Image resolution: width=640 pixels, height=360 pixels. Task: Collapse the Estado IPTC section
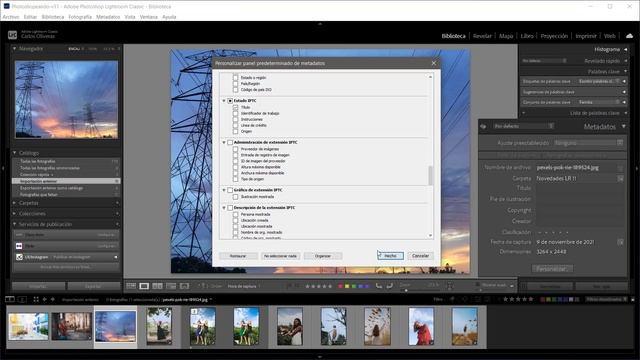224,100
